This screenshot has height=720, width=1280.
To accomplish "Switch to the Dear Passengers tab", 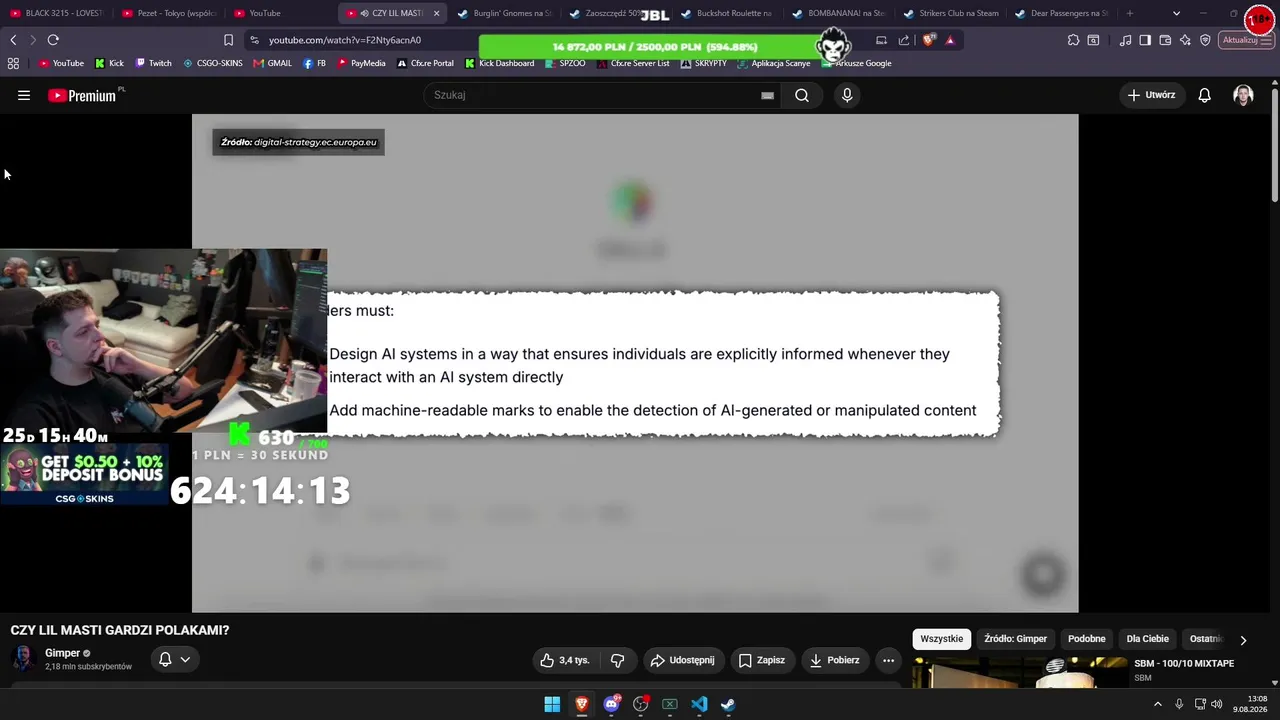I will pyautogui.click(x=1061, y=13).
